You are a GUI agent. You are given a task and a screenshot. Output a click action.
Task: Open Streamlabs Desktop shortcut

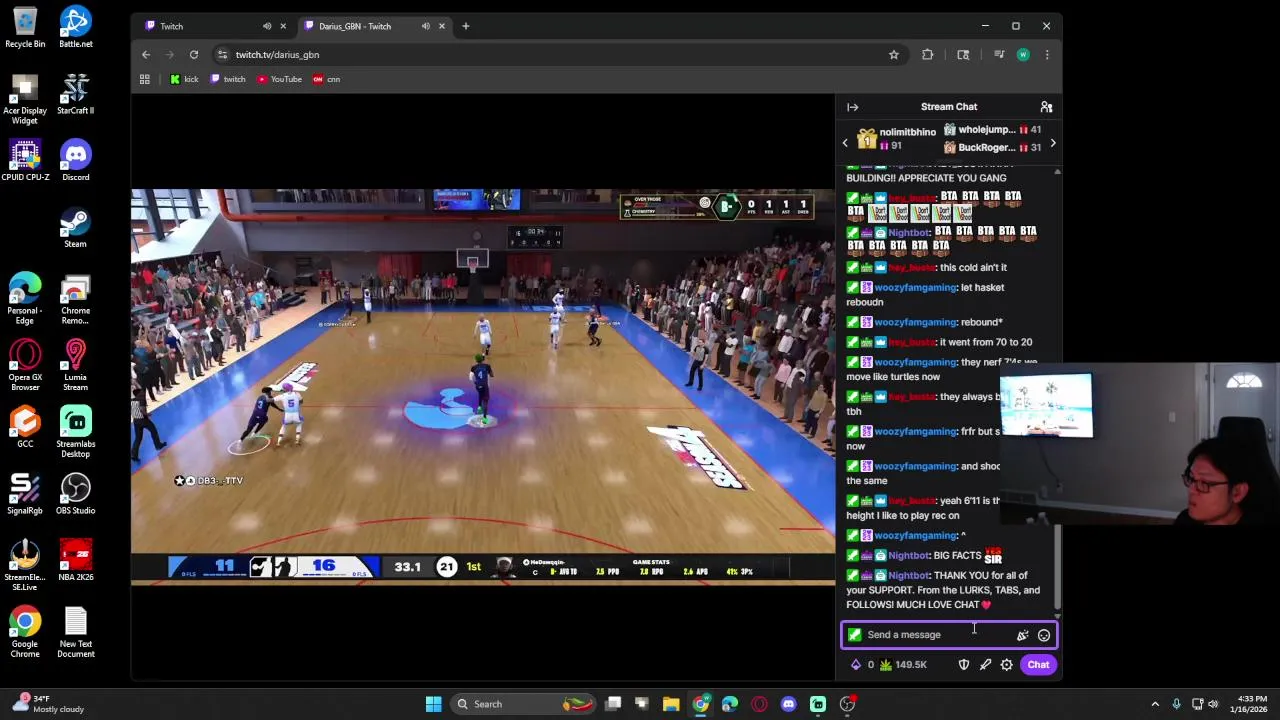click(75, 431)
